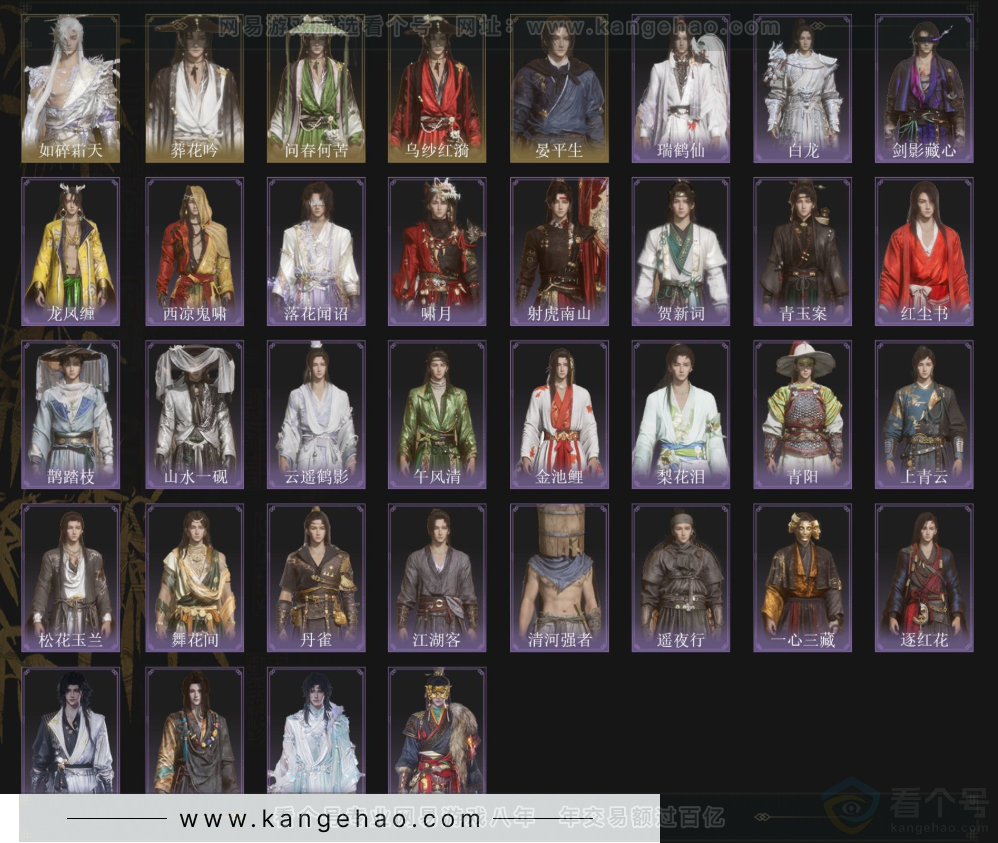Select the 剑影藏心 purple outfit
The width and height of the screenshot is (998, 843).
(923, 88)
